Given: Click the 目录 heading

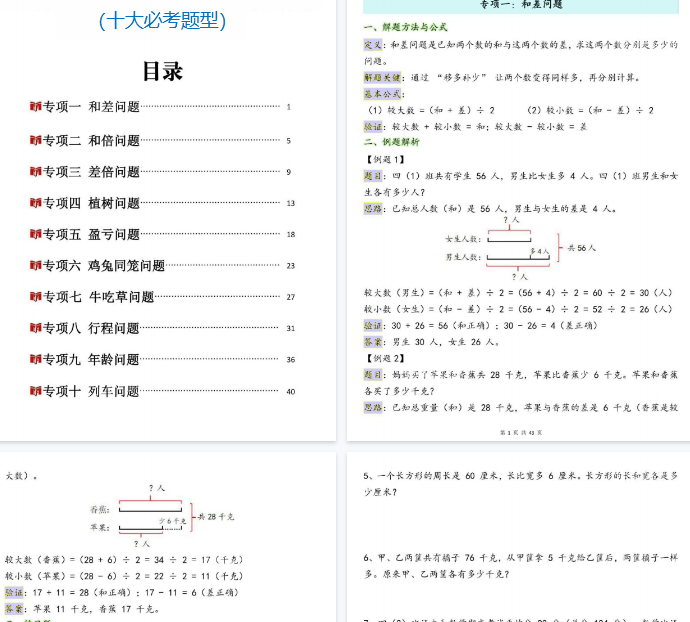Looking at the screenshot, I should [162, 71].
